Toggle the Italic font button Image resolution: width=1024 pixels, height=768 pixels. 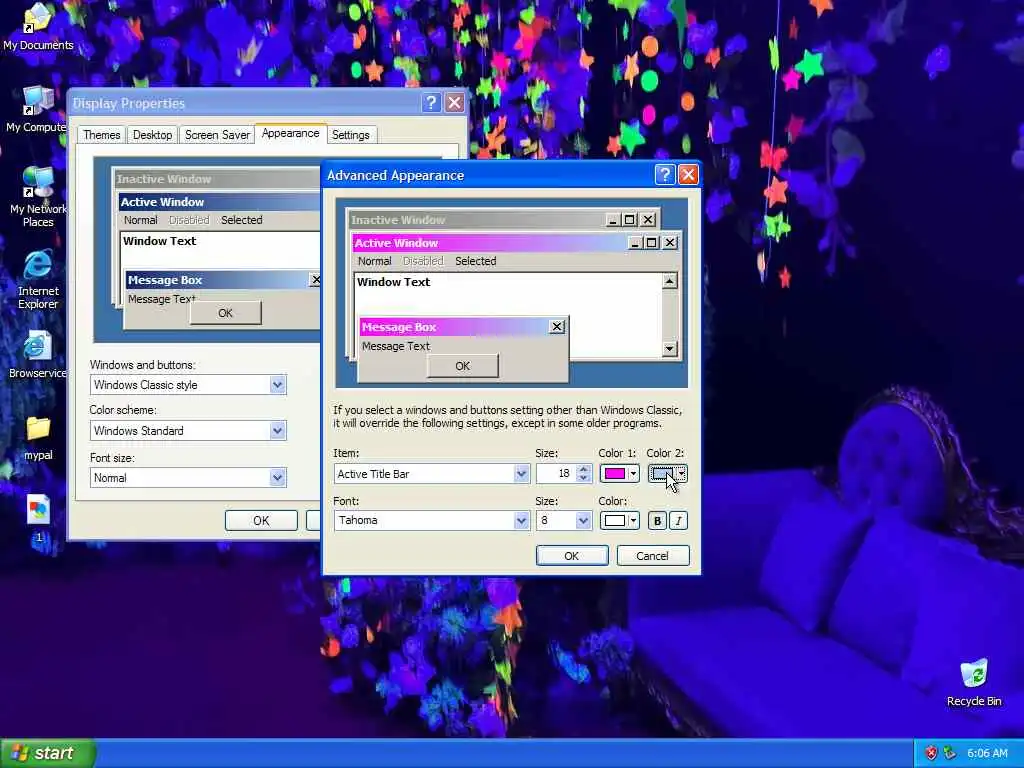[679, 520]
